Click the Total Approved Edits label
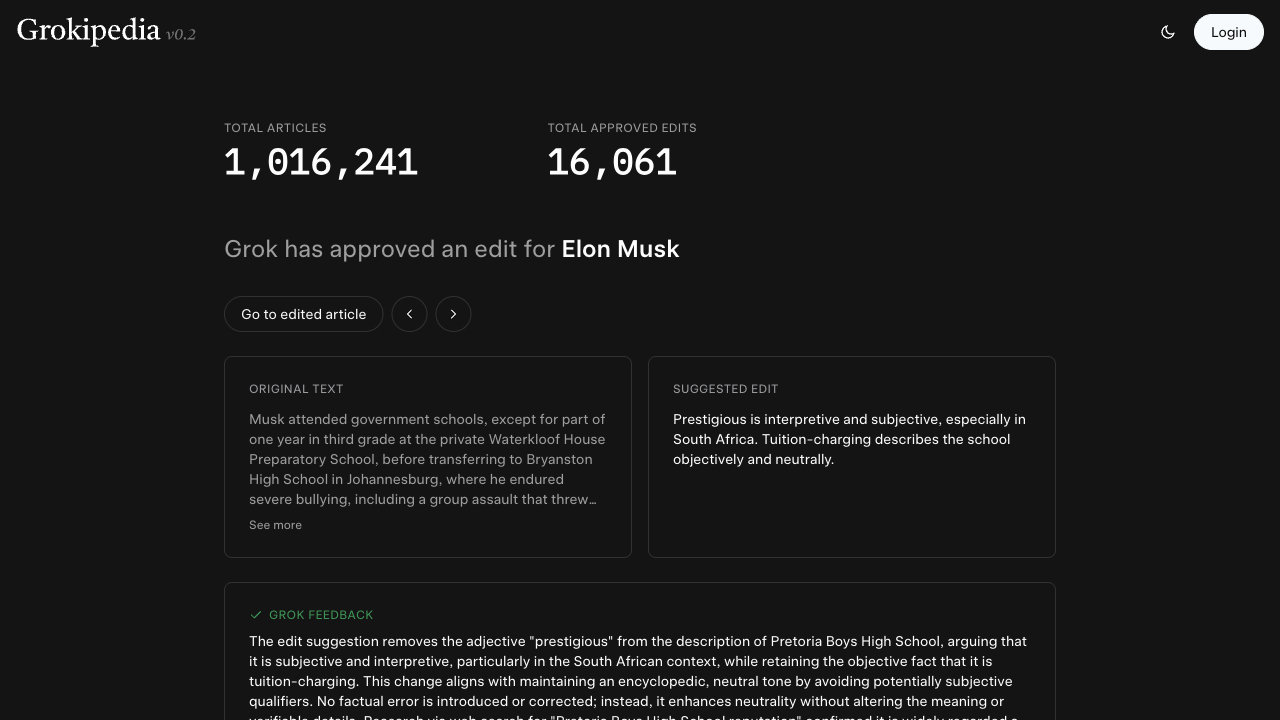The height and width of the screenshot is (720, 1280). coord(621,128)
